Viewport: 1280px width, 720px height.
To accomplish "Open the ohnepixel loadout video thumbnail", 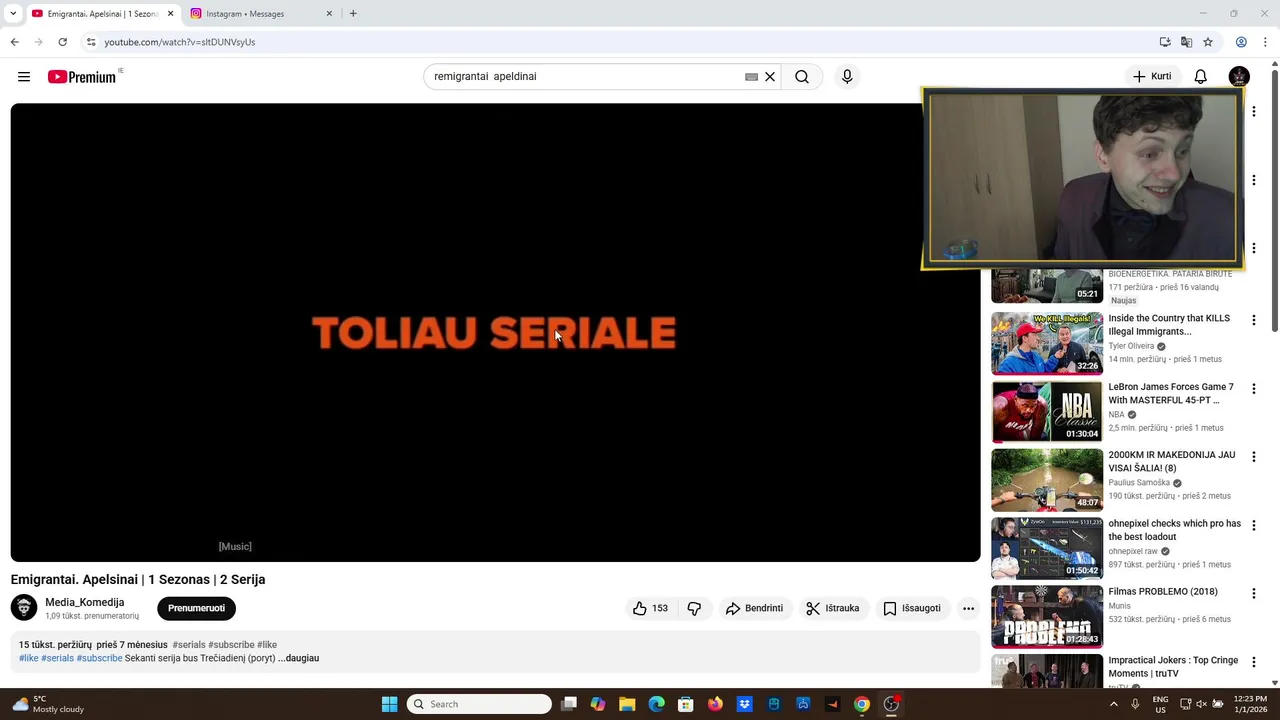I will click(1047, 548).
